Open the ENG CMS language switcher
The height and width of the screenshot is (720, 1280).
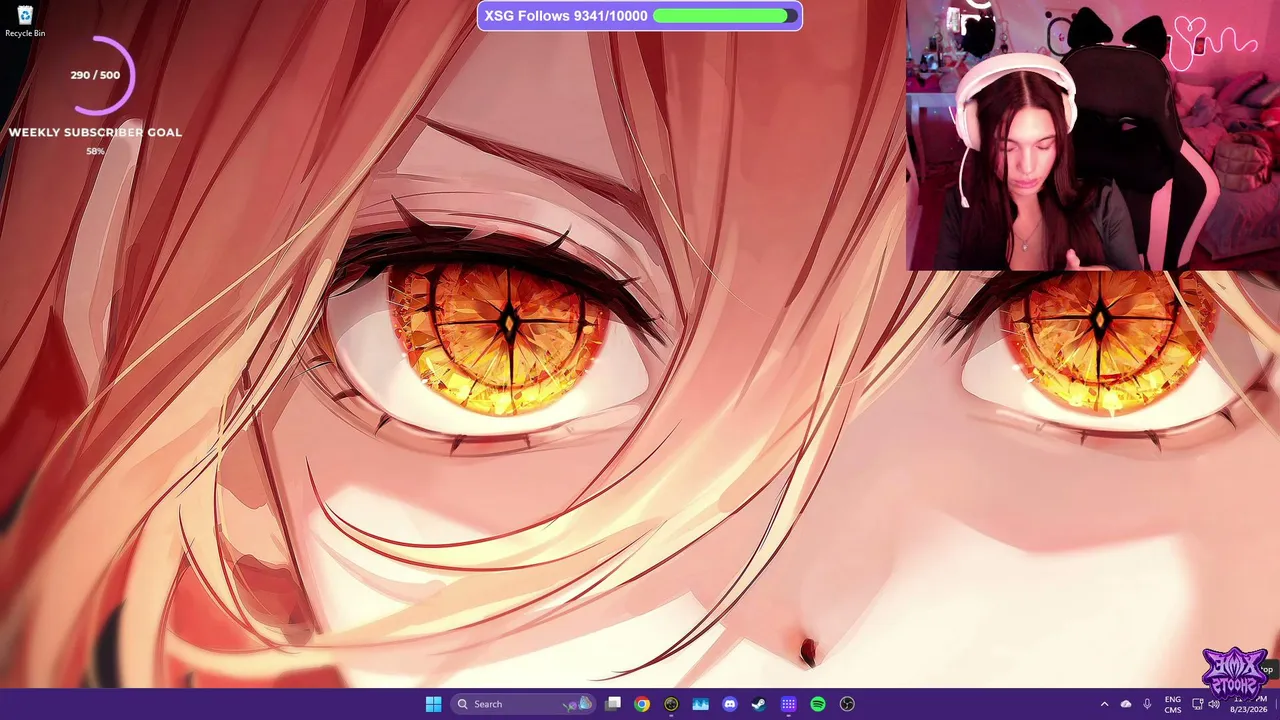[x=1173, y=704]
